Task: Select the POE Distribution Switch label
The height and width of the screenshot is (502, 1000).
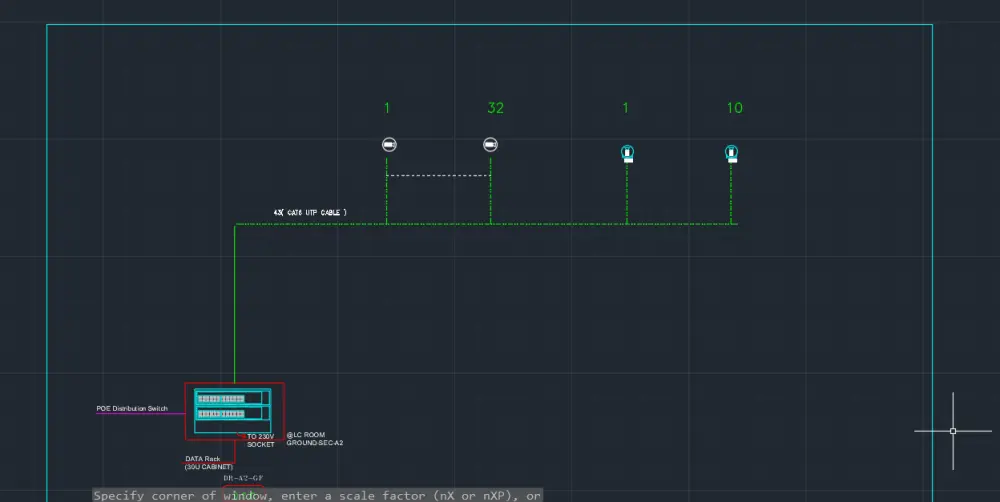Action: (132, 408)
